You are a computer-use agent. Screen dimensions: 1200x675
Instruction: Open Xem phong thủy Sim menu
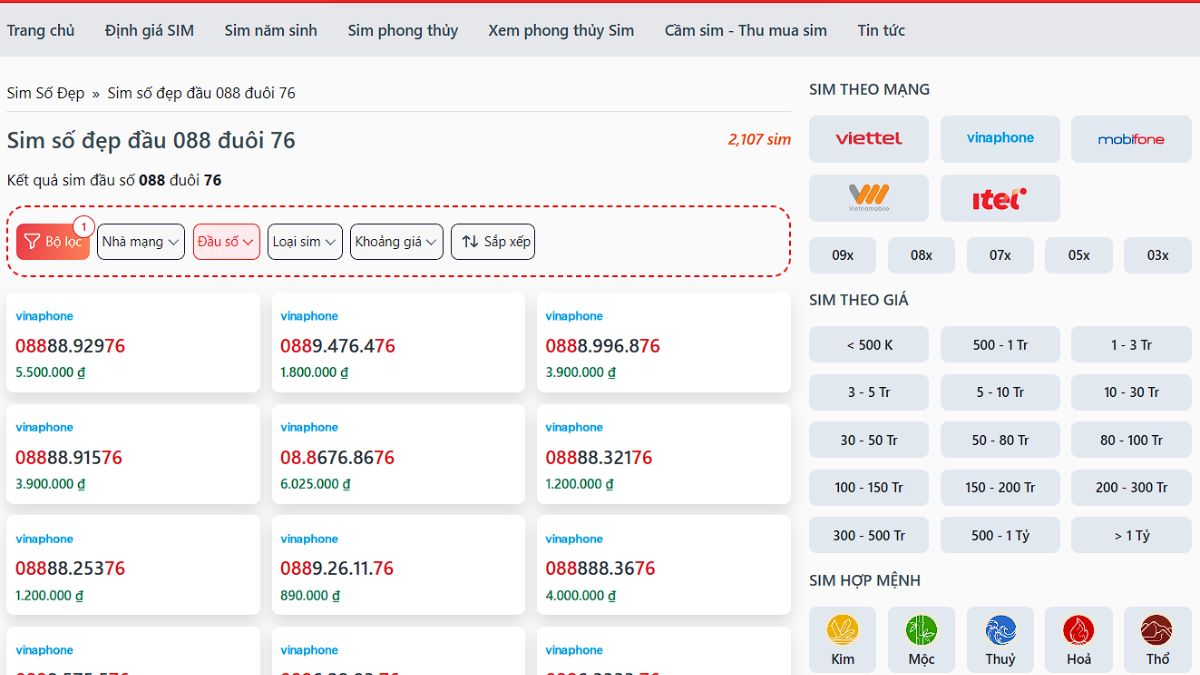[561, 30]
